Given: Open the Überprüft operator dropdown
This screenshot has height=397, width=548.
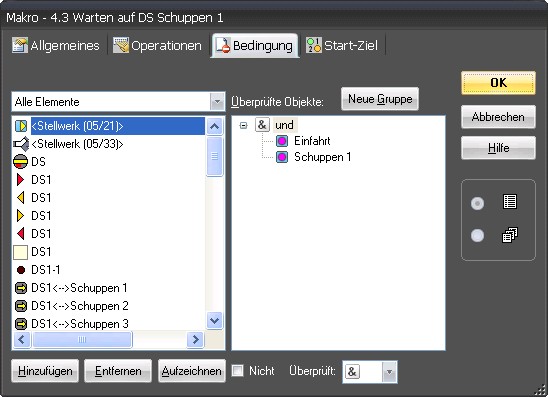Looking at the screenshot, I should pos(389,371).
